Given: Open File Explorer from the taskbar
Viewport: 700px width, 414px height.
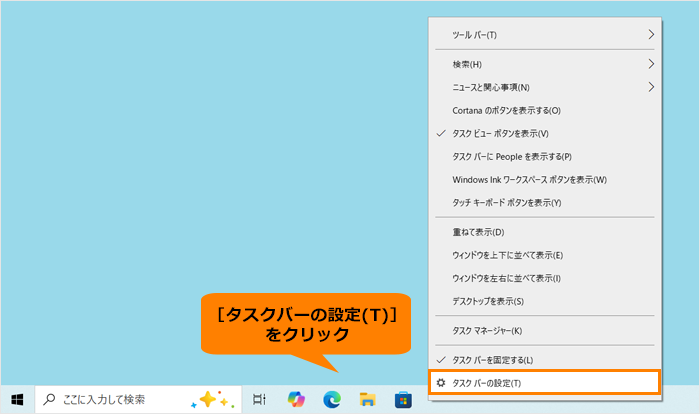Looking at the screenshot, I should [x=367, y=399].
